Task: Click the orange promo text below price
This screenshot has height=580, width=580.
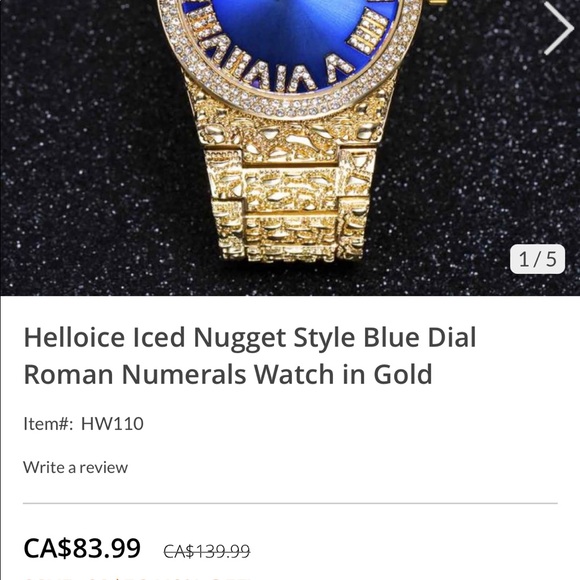Action: [137, 577]
